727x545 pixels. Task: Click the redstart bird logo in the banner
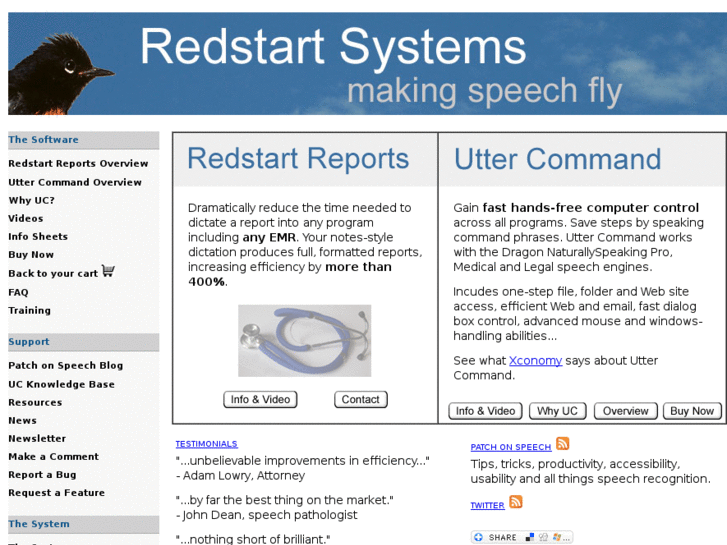tap(61, 73)
